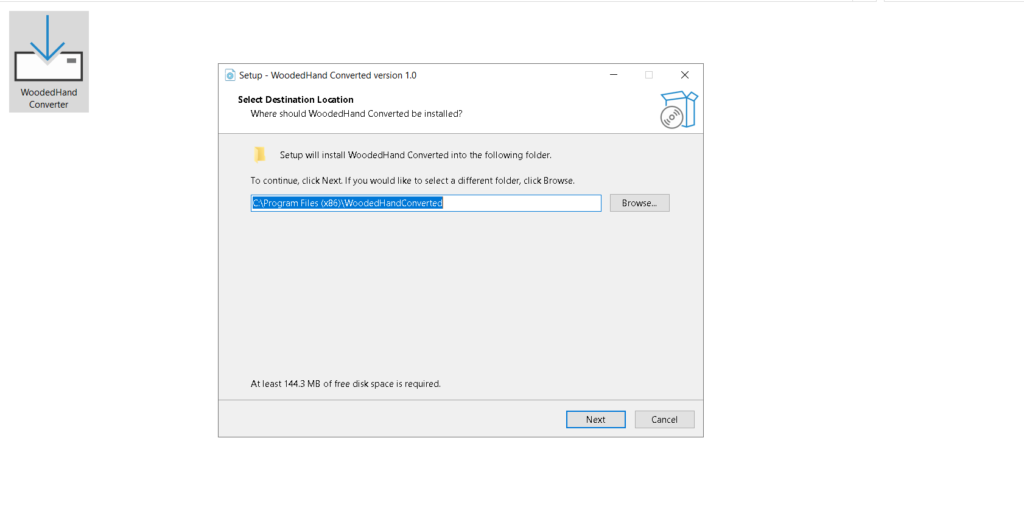Click 'Where should WoodedHand Converted be installed?' text
This screenshot has width=1024, height=511.
[x=355, y=114]
